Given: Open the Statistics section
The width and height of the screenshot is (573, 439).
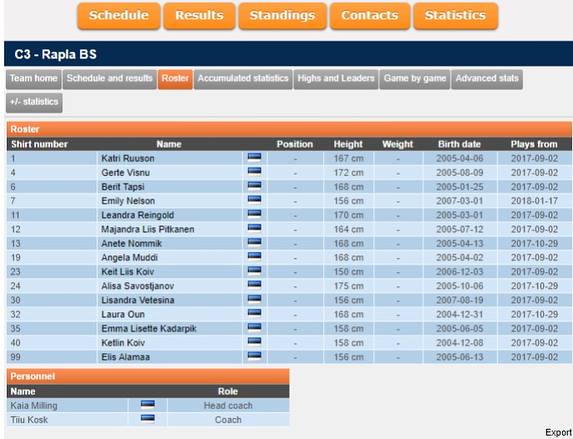Looking at the screenshot, I should coord(455,16).
